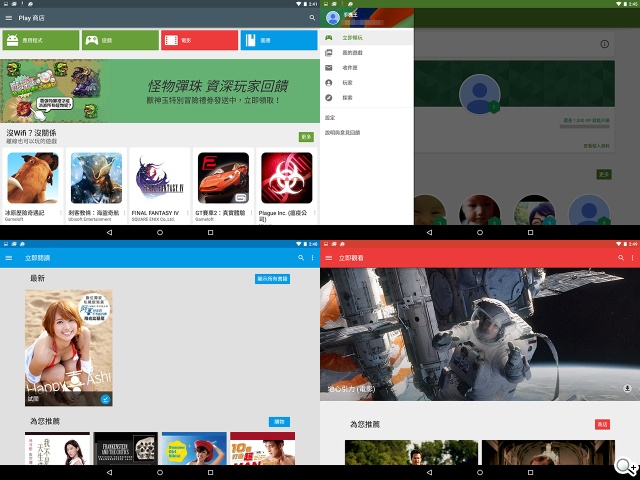Screen dimensions: 640x480
Task: Click the red 商店 button beside 為您推薦
Action: click(x=601, y=424)
